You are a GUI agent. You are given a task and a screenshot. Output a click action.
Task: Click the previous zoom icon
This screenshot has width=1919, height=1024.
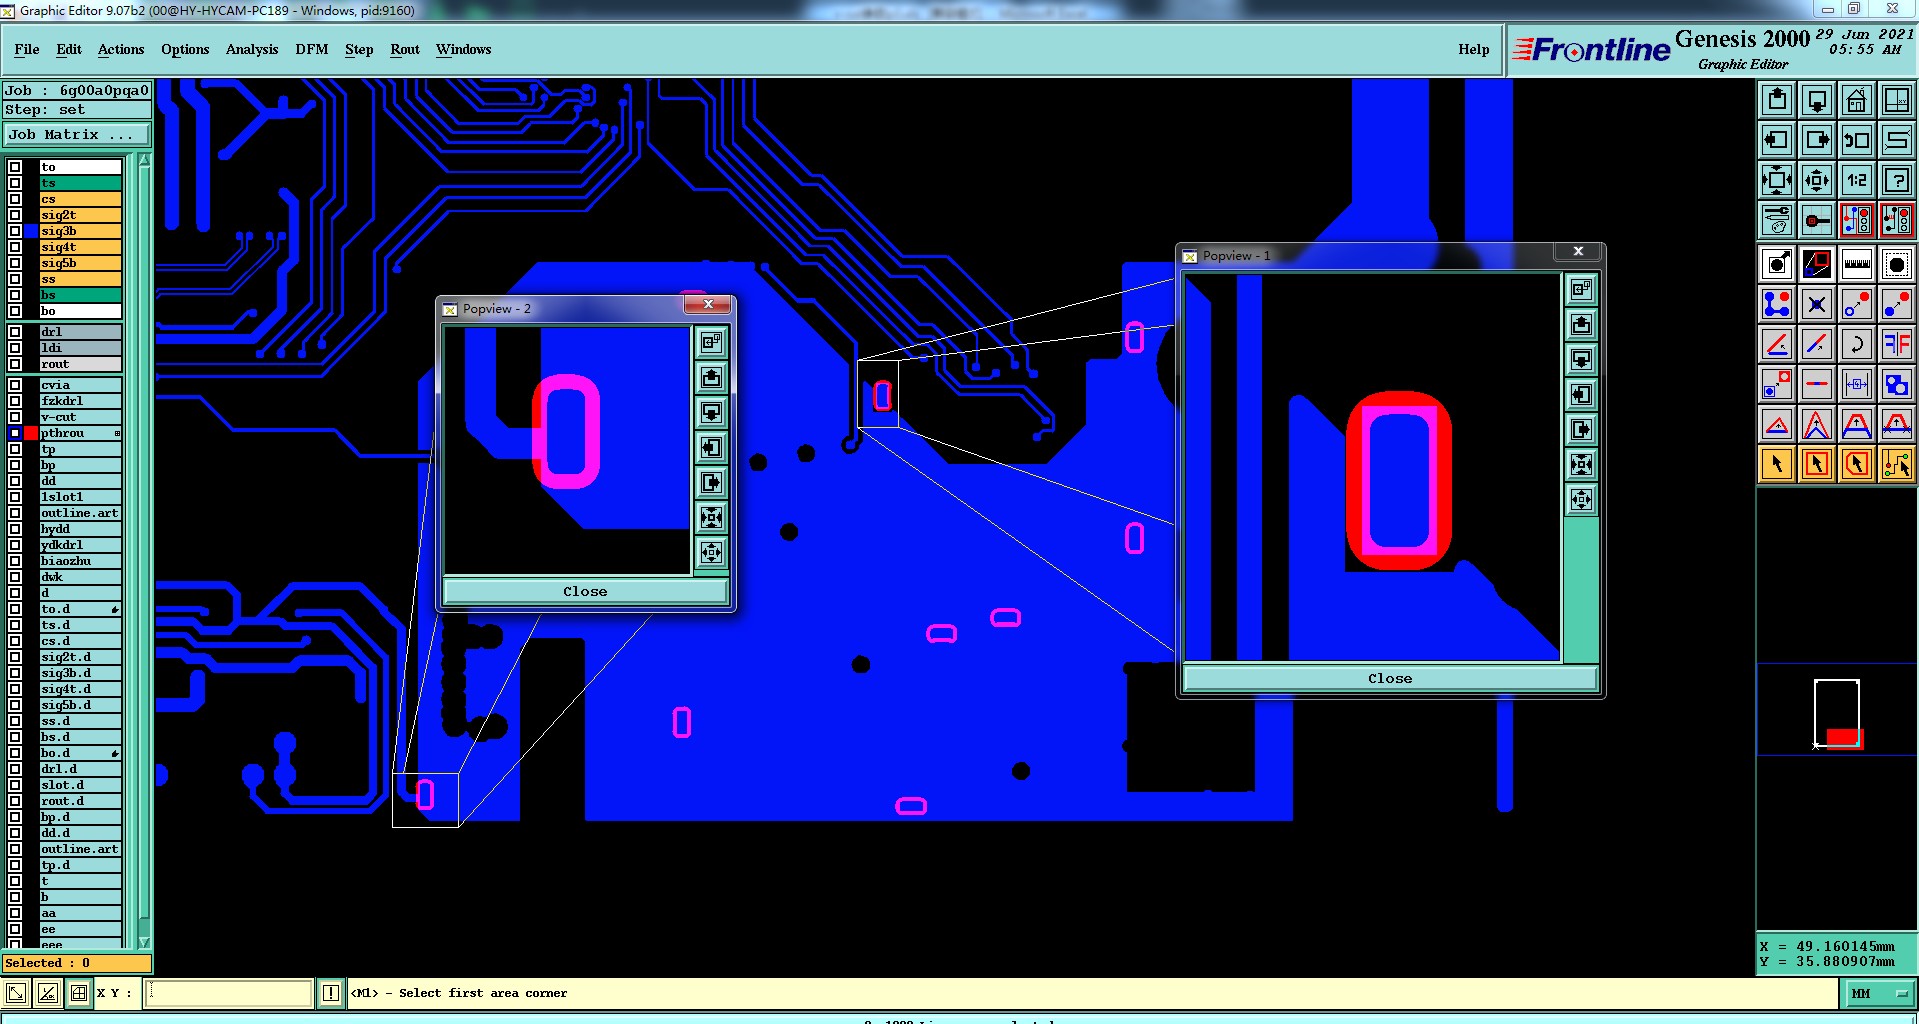pos(1857,140)
